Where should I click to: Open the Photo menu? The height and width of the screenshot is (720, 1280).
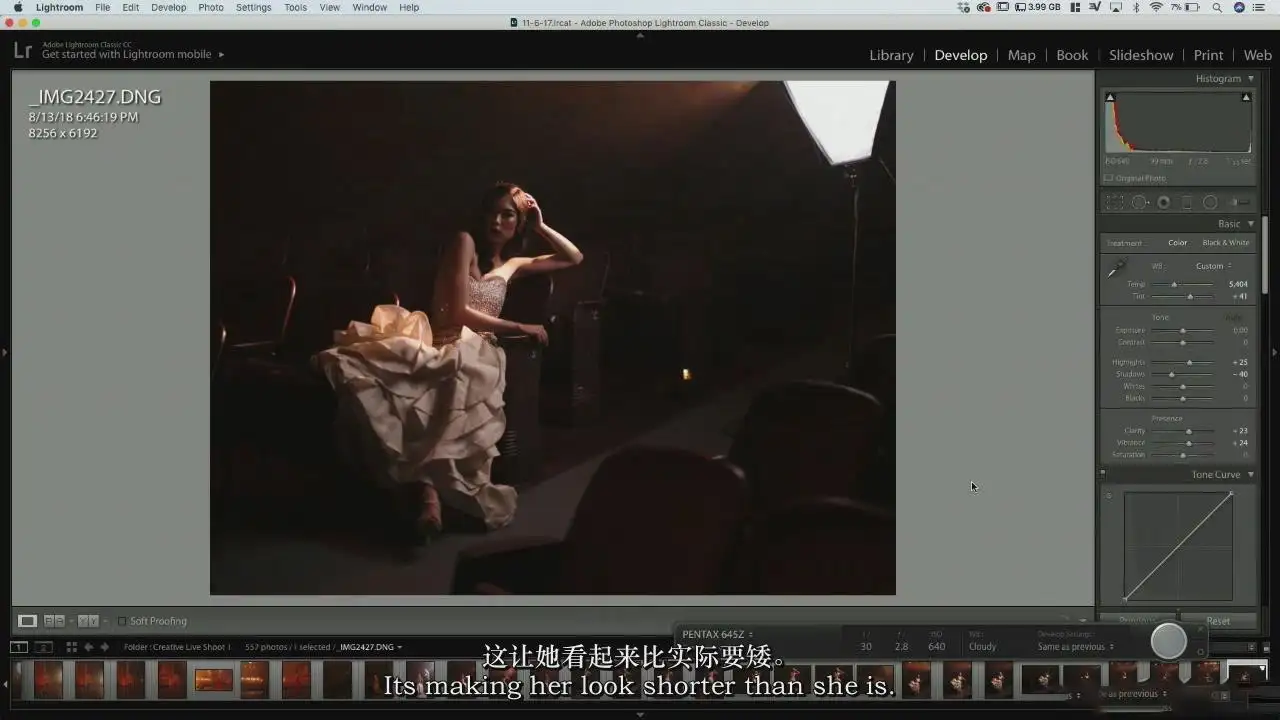tap(211, 7)
